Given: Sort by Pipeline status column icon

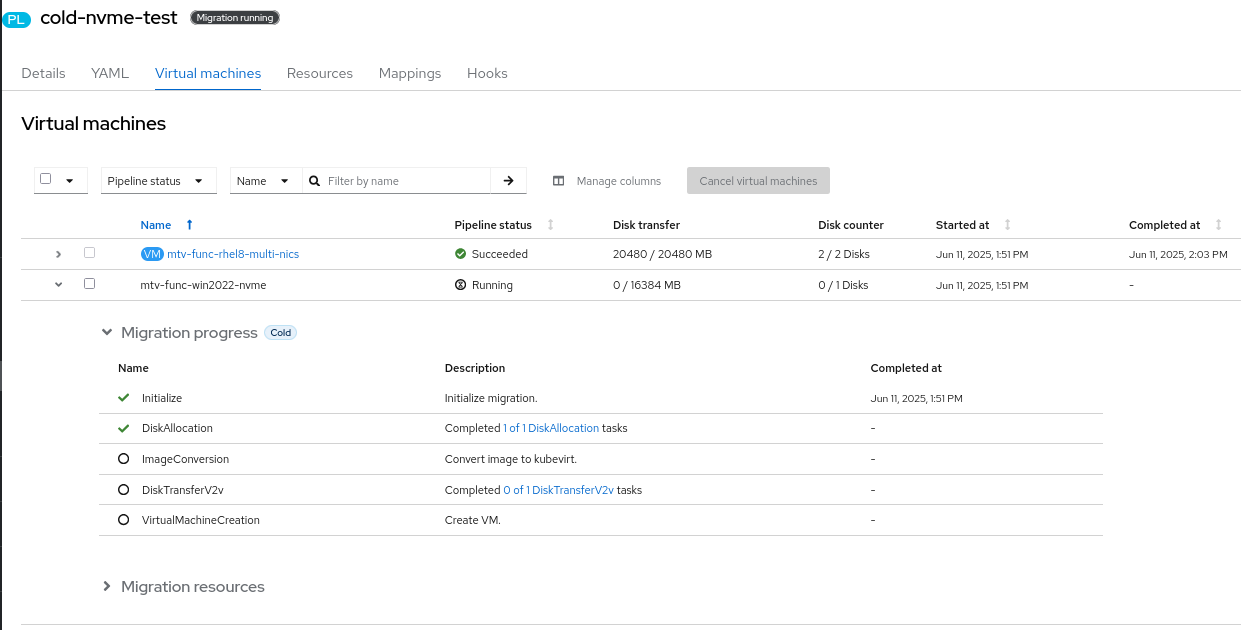Looking at the screenshot, I should point(550,225).
